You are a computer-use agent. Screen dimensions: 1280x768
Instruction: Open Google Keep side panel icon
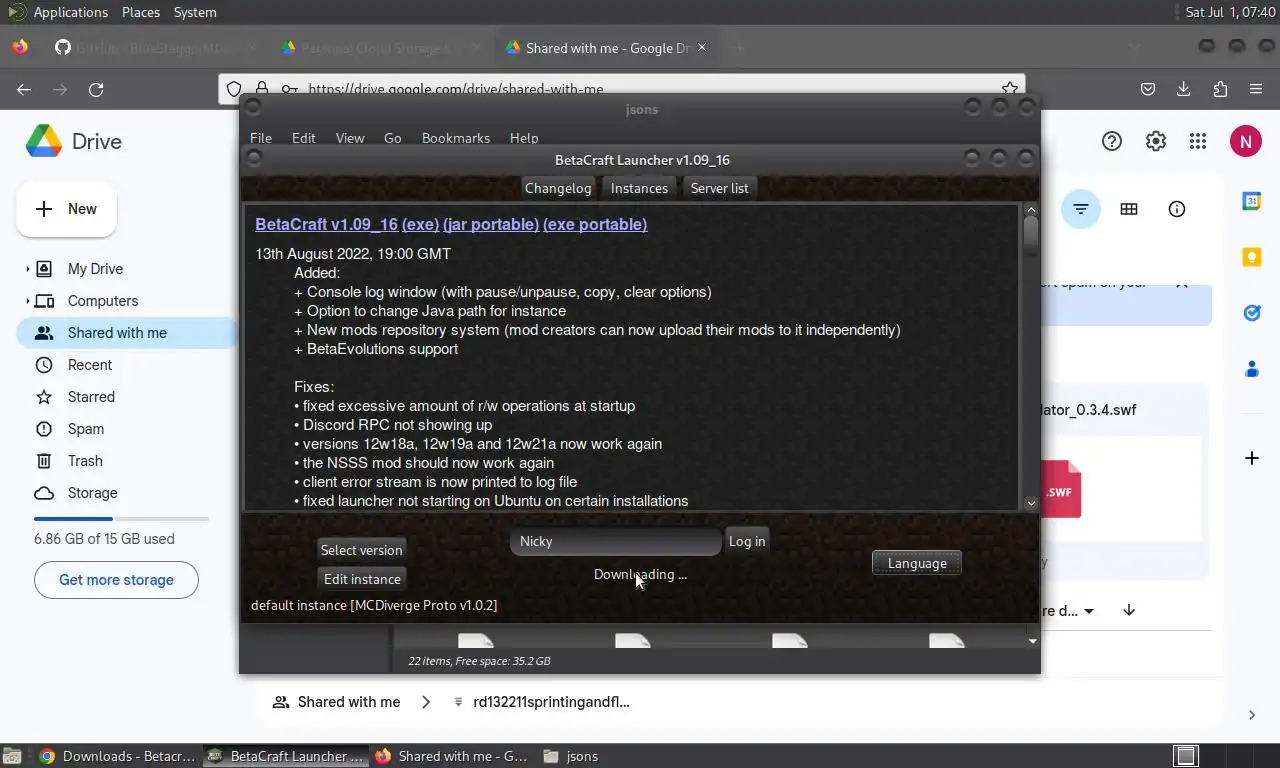pos(1252,257)
